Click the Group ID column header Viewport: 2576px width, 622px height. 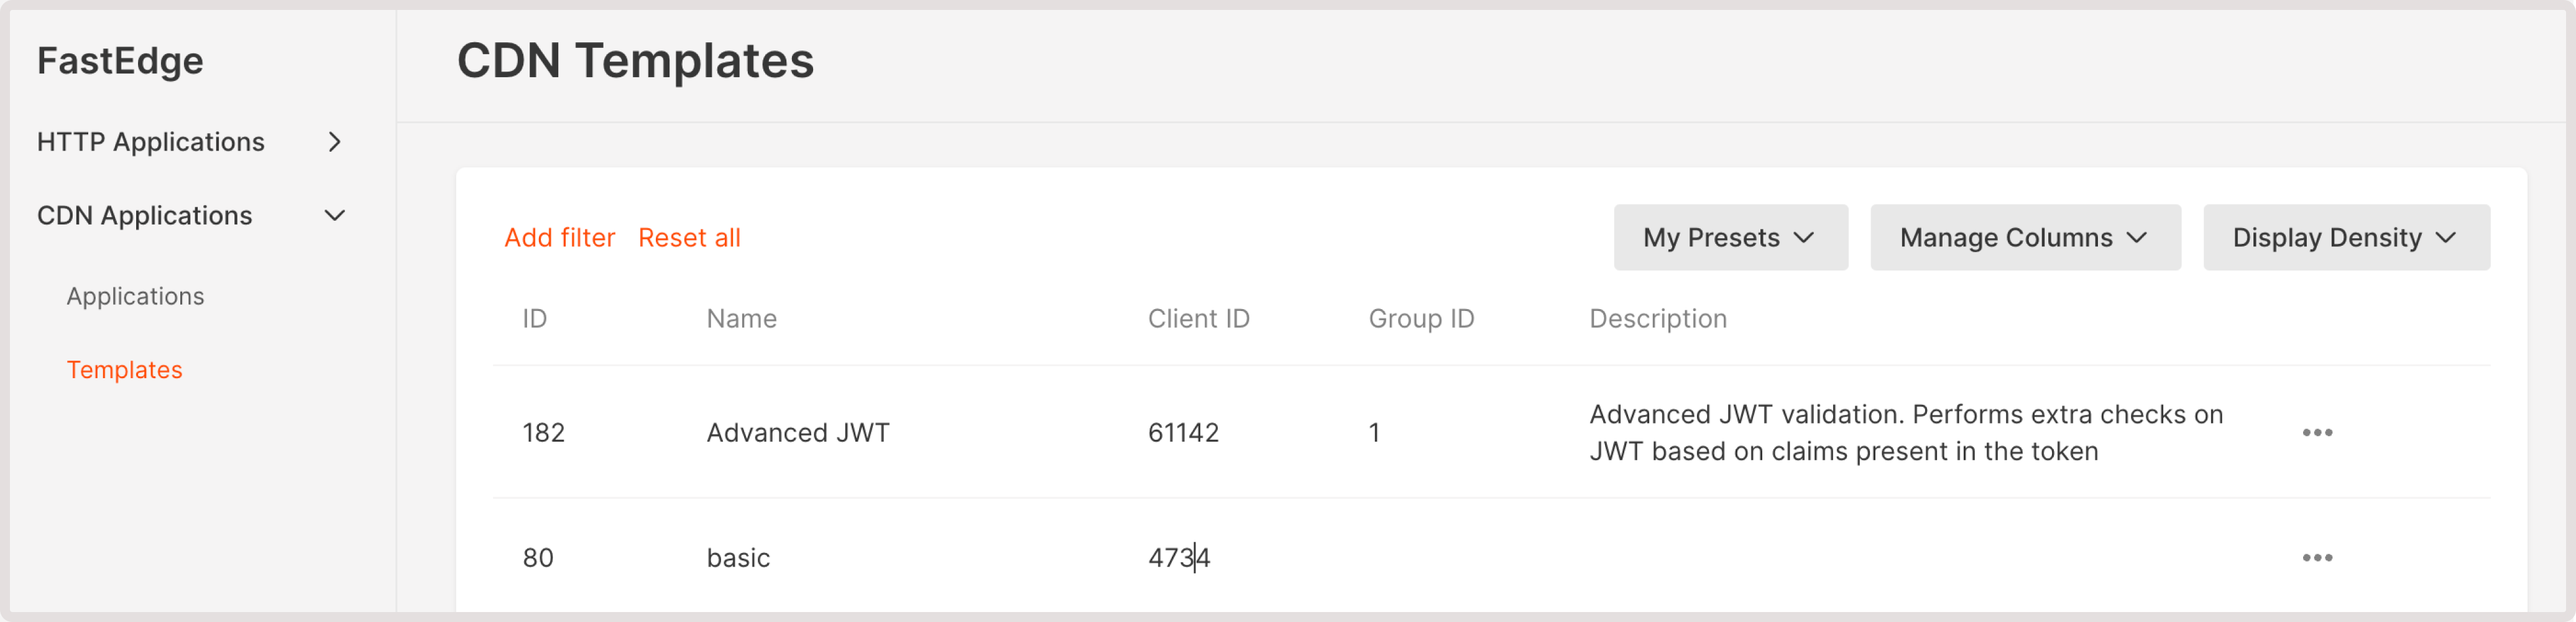[x=1421, y=318]
